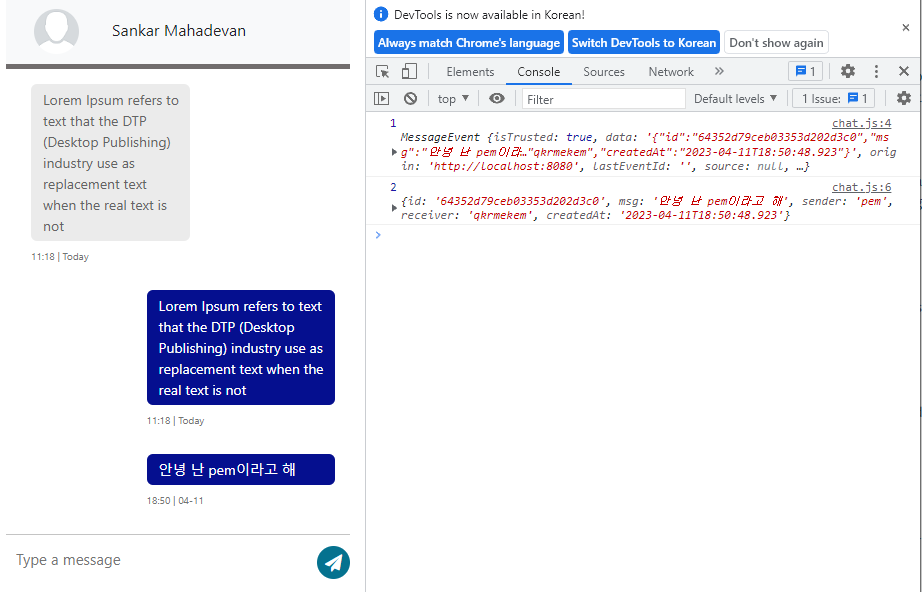Clear the console output

[410, 99]
